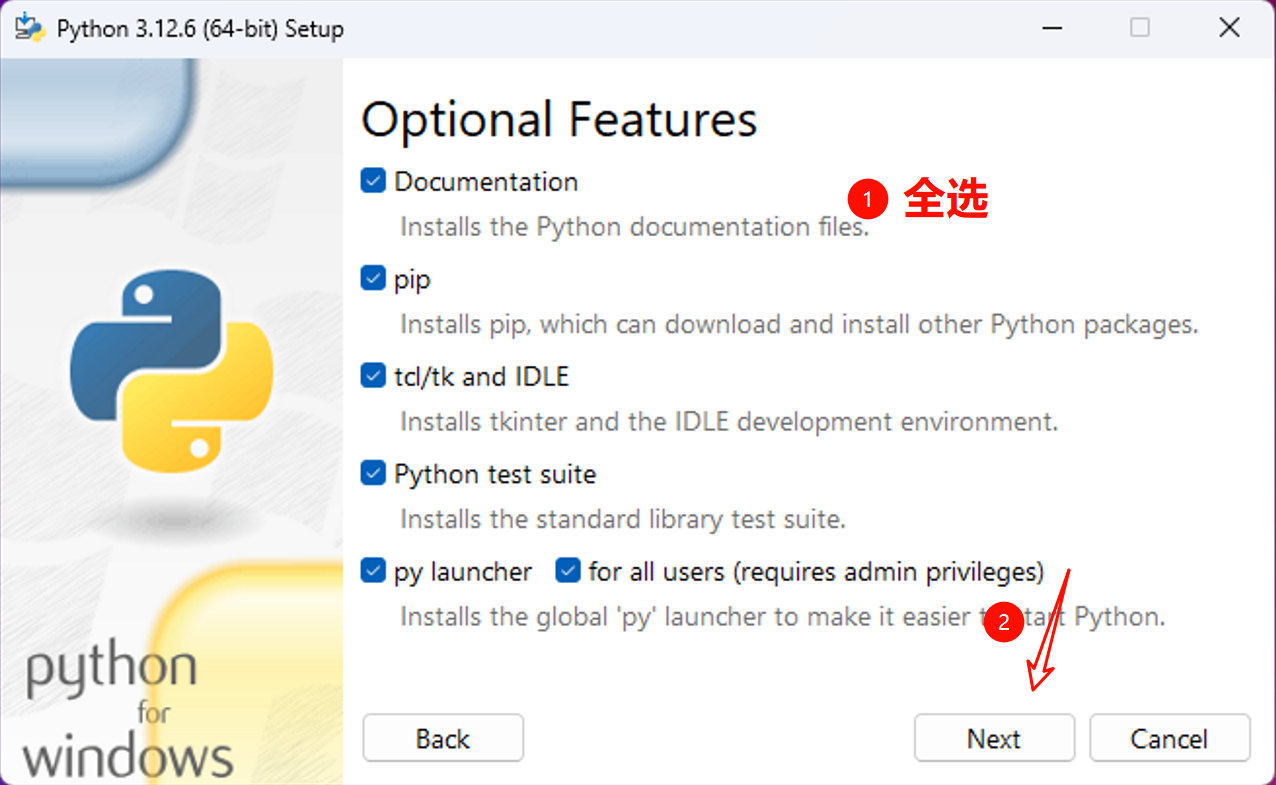Untick the Python test suite checkbox

click(373, 473)
